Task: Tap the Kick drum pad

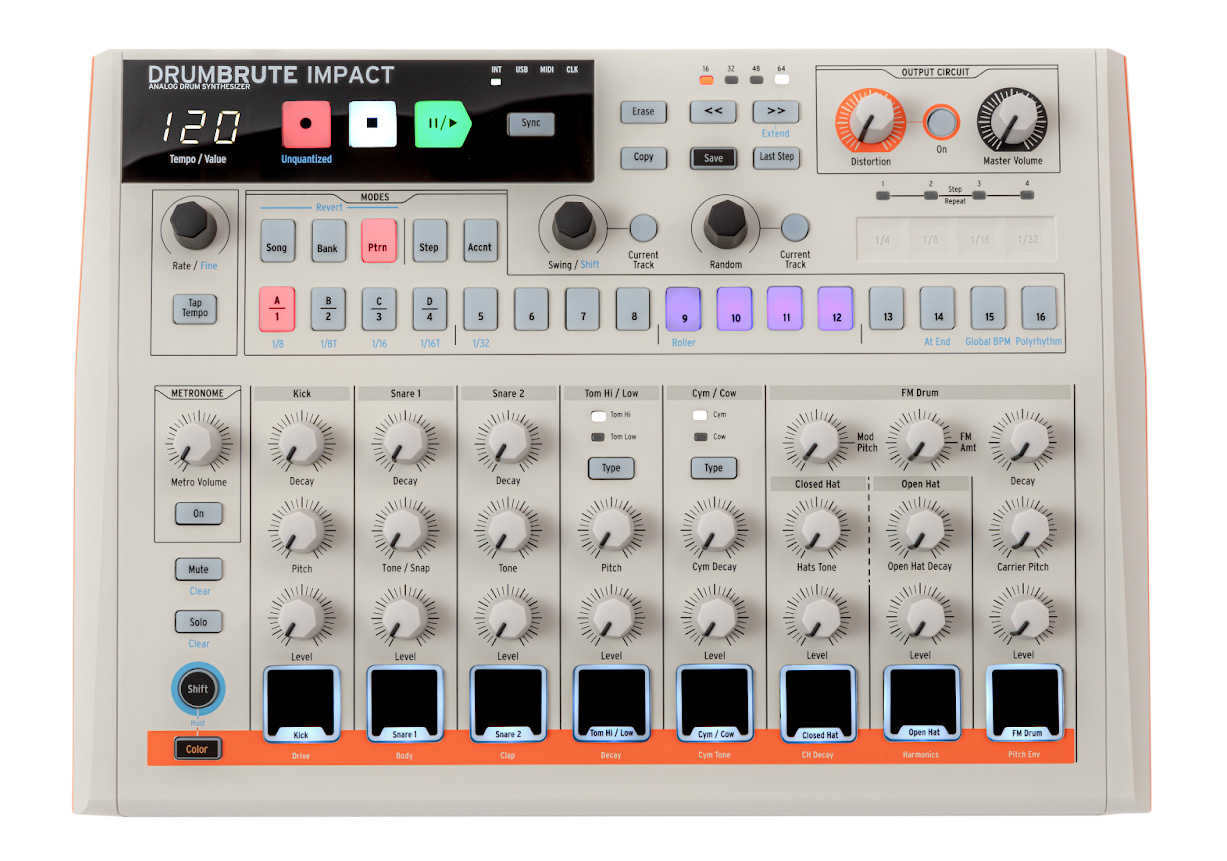Action: pos(301,704)
